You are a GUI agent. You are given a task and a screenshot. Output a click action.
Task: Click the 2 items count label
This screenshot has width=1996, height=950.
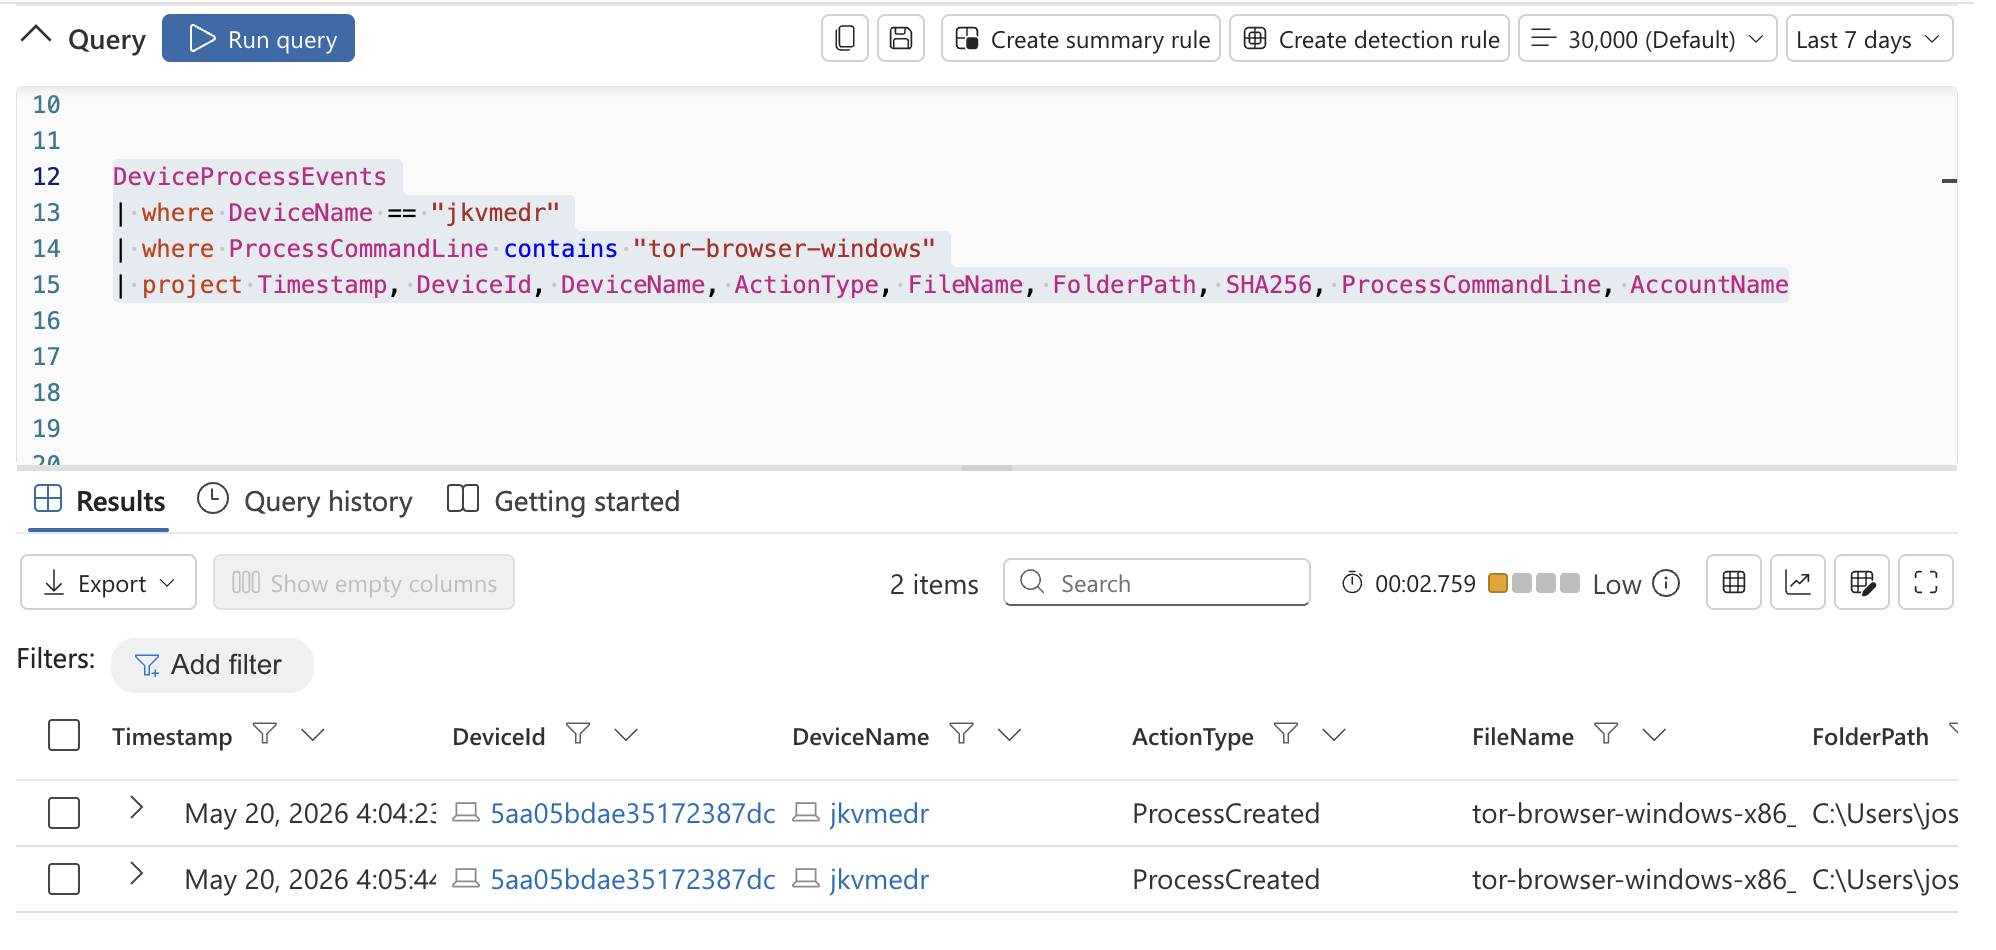click(x=934, y=584)
